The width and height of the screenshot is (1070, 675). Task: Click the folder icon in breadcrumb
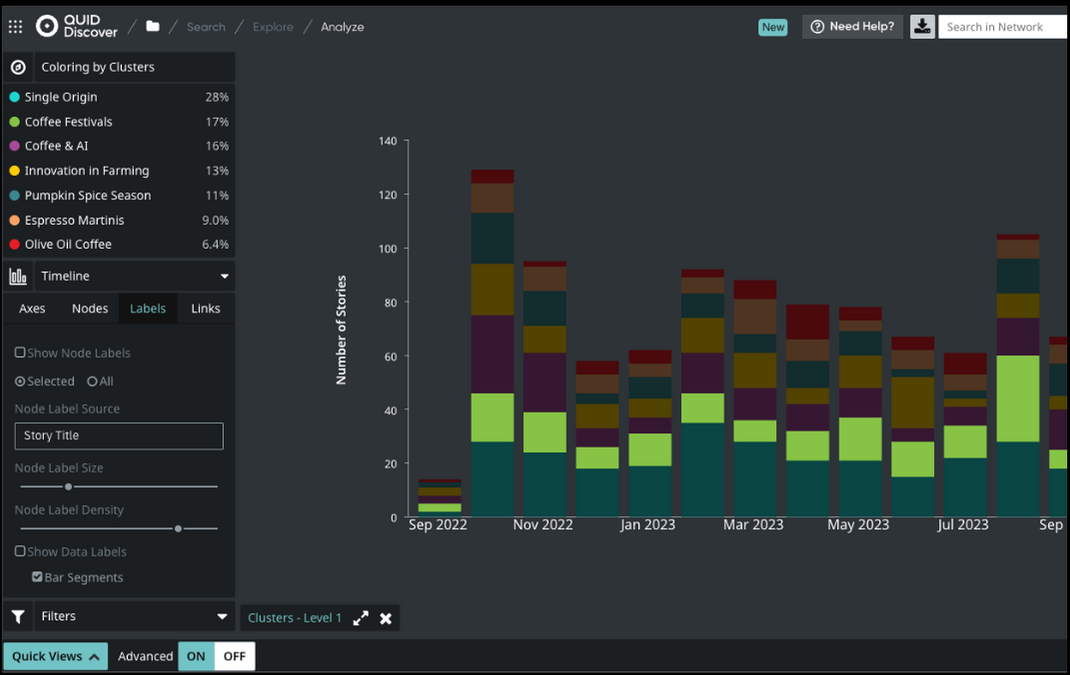pos(153,26)
